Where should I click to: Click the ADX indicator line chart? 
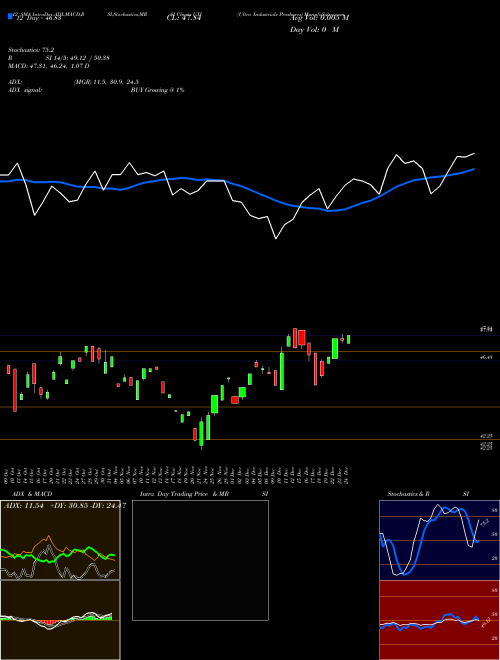[60, 540]
